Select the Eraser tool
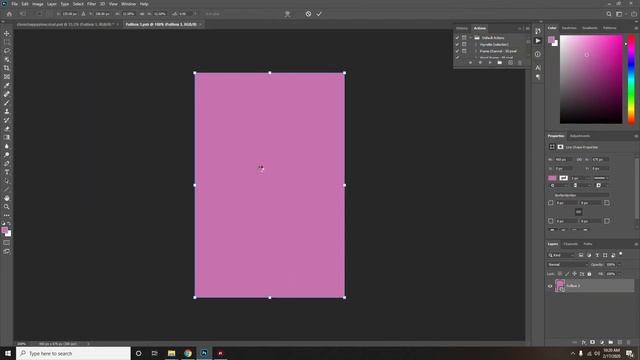 pyautogui.click(x=7, y=129)
